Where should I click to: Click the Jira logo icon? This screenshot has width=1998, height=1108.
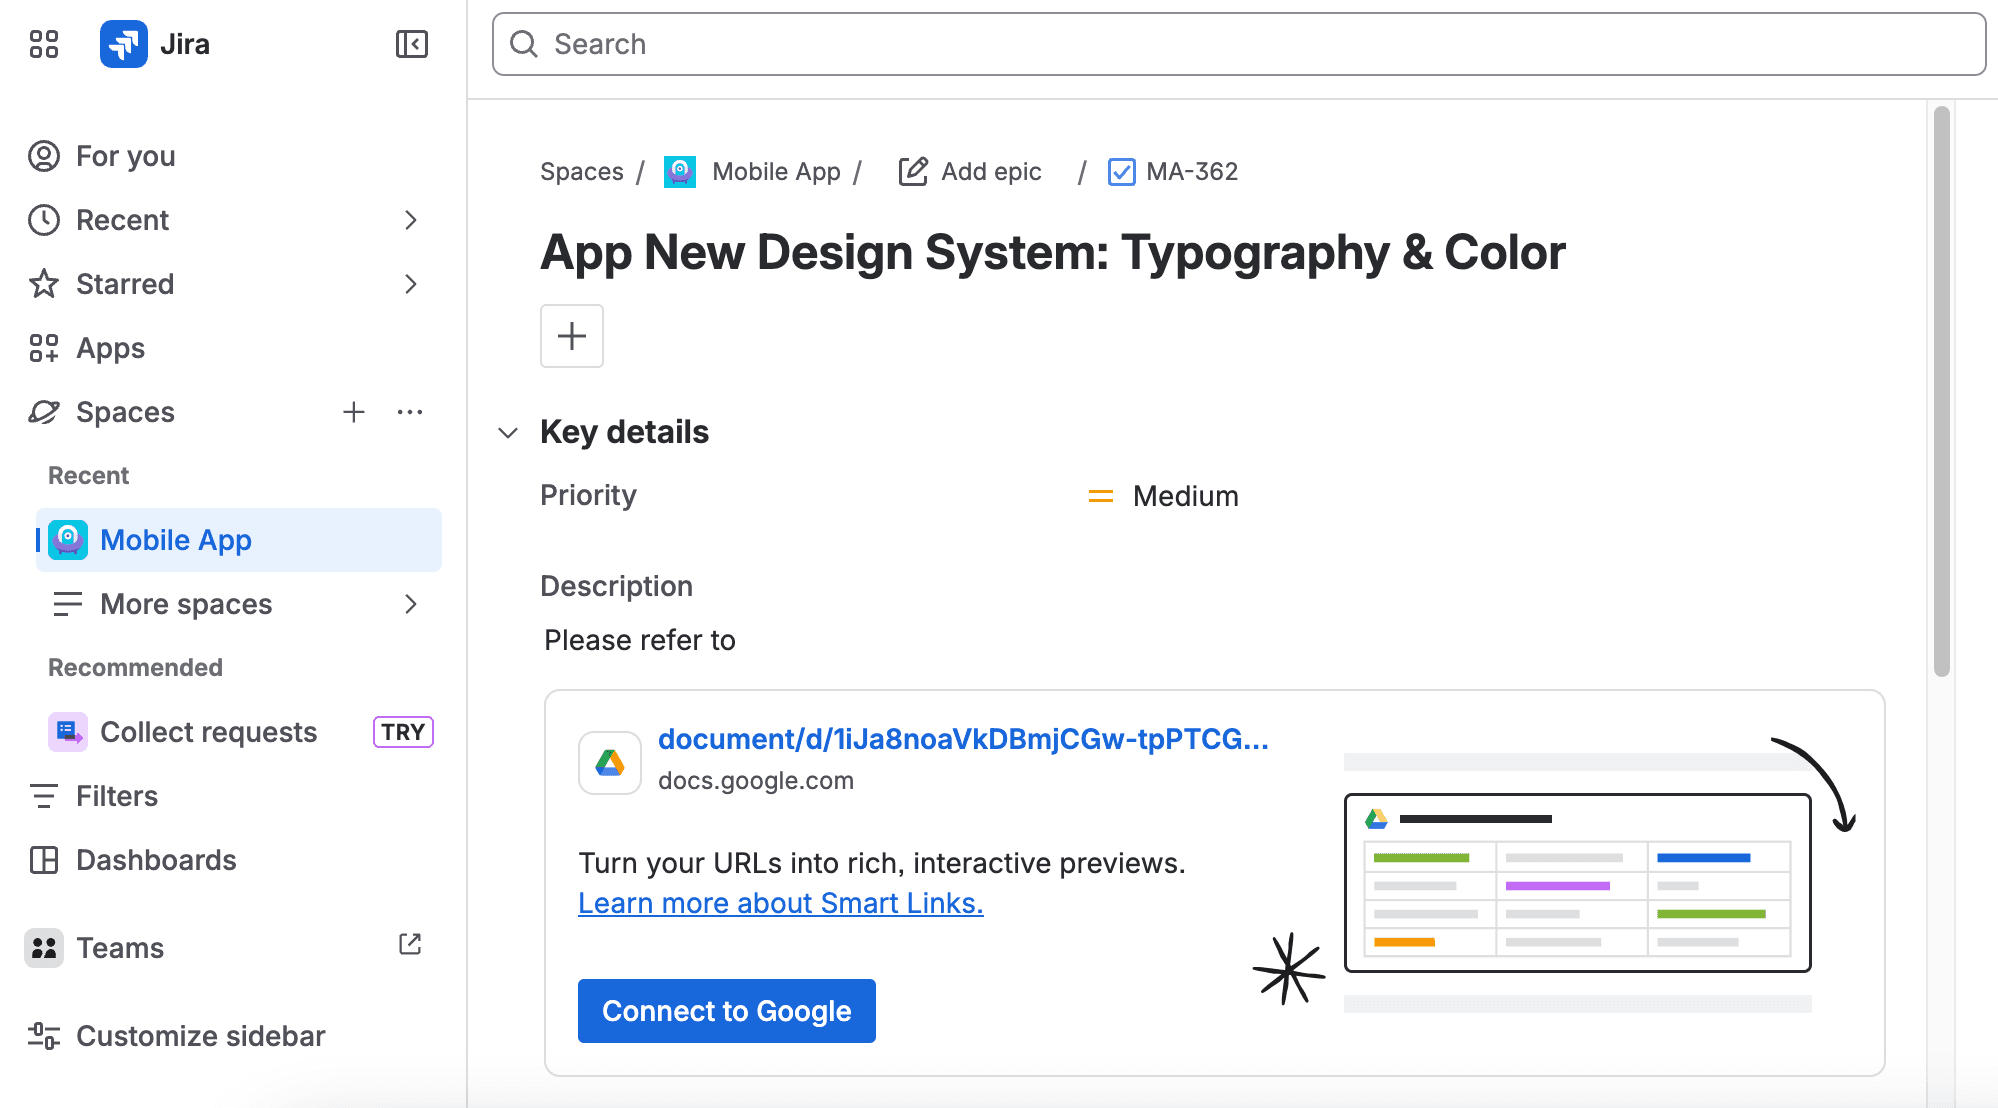tap(122, 44)
